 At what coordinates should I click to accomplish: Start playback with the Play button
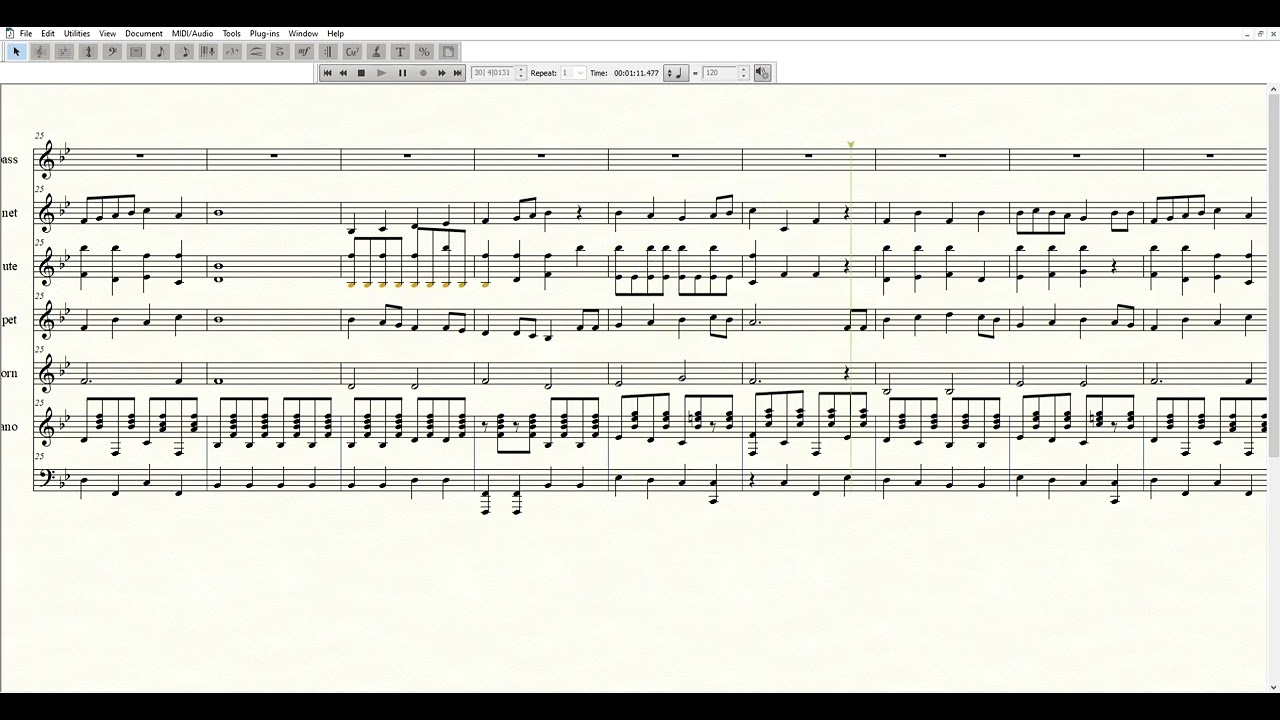381,73
